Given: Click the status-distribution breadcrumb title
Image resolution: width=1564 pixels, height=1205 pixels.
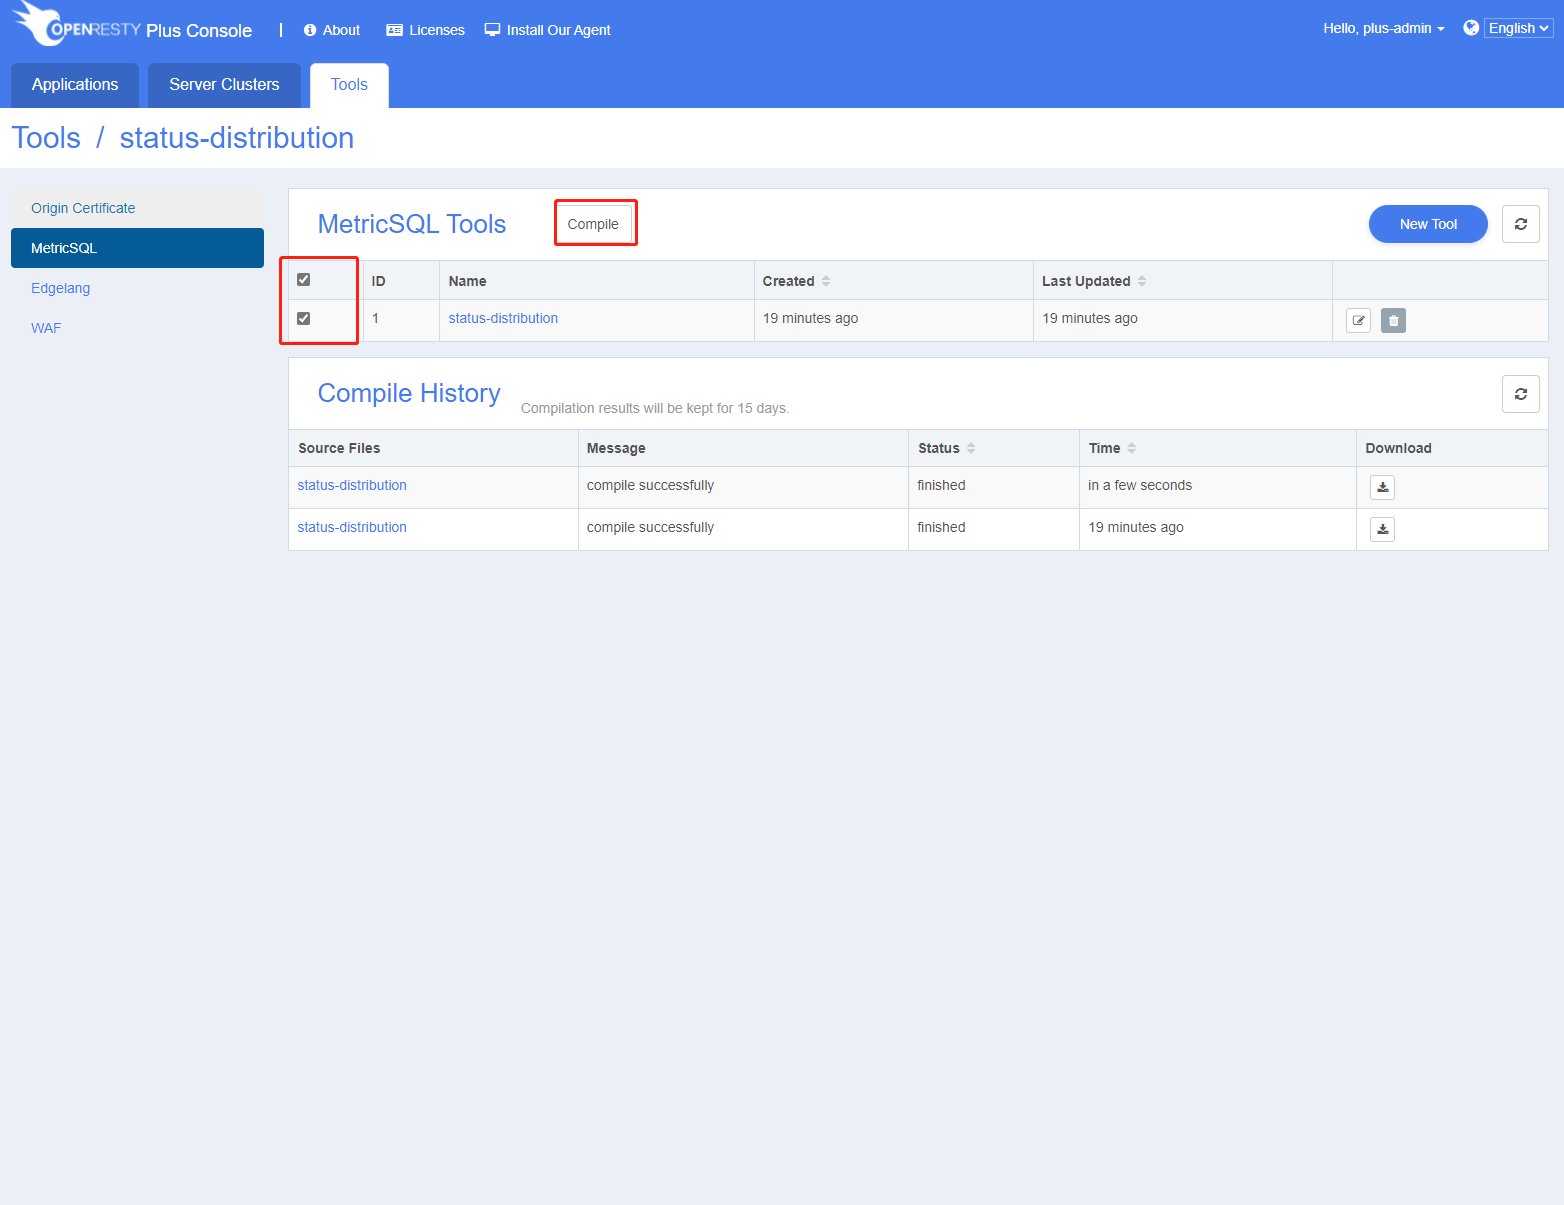Looking at the screenshot, I should [x=237, y=138].
